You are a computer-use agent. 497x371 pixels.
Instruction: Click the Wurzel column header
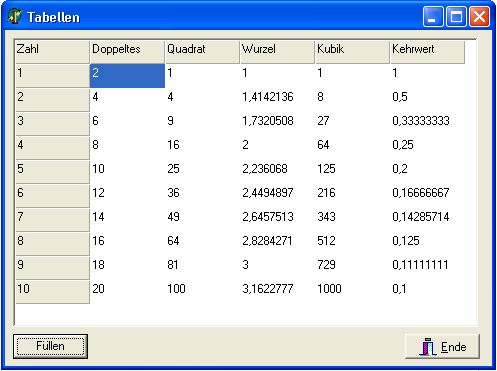point(277,52)
